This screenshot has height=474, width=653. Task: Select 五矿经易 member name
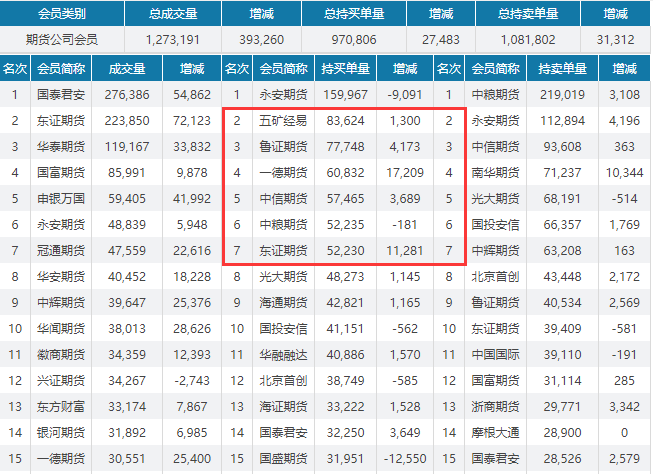pos(283,121)
